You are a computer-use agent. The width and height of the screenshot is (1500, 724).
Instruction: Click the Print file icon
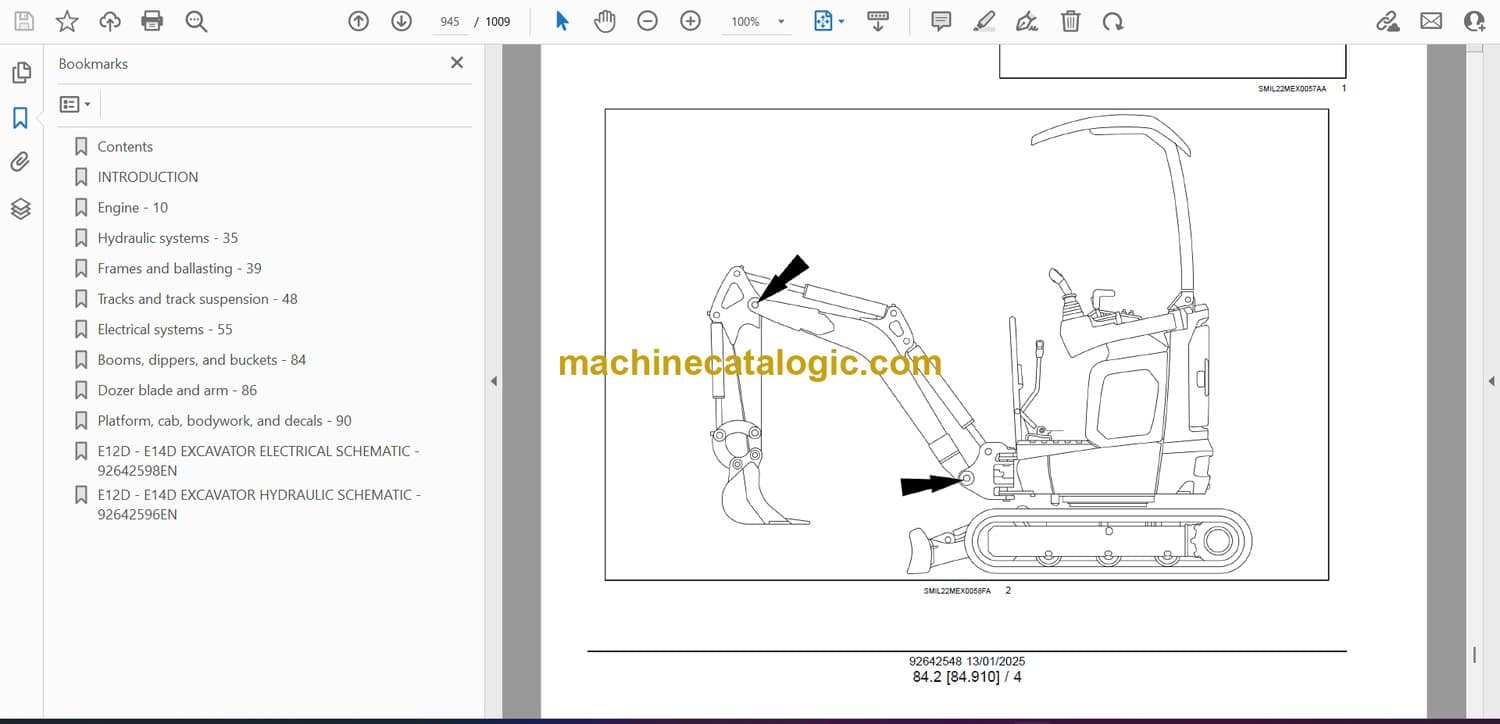click(x=152, y=21)
